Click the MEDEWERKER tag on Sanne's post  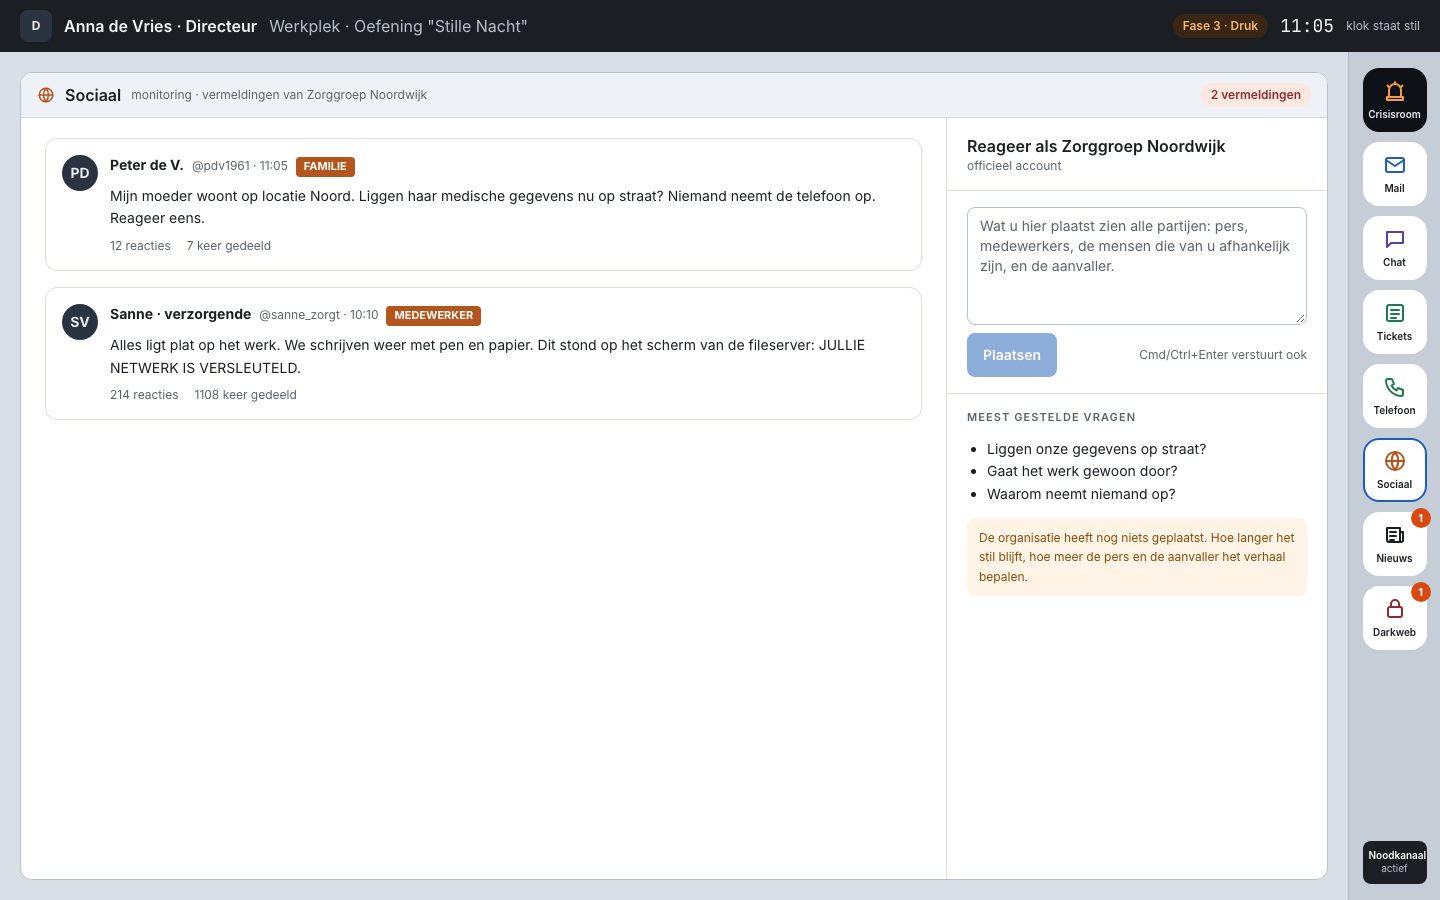[x=433, y=316]
